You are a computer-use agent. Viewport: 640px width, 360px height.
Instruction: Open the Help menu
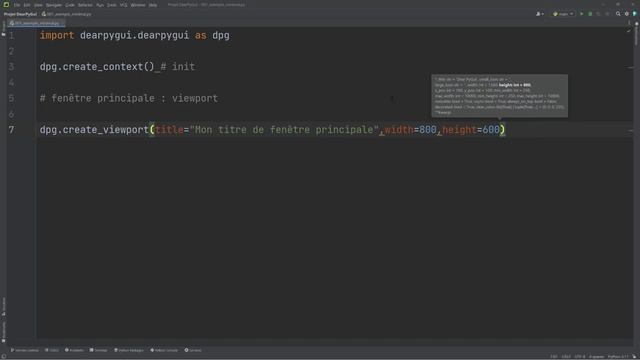(x=153, y=5)
